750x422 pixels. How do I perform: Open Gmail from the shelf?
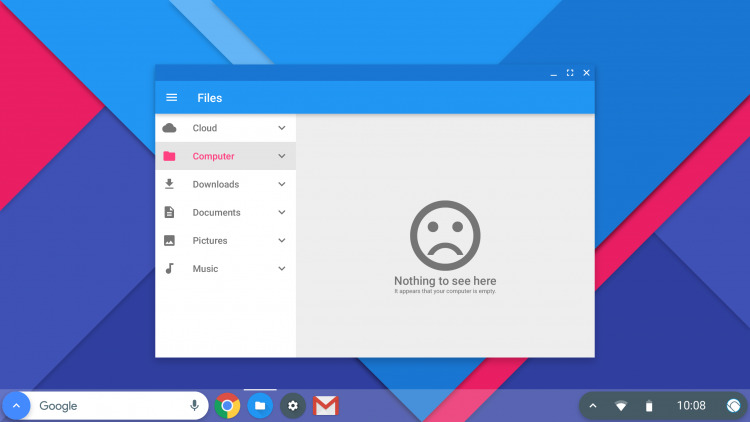tap(326, 406)
